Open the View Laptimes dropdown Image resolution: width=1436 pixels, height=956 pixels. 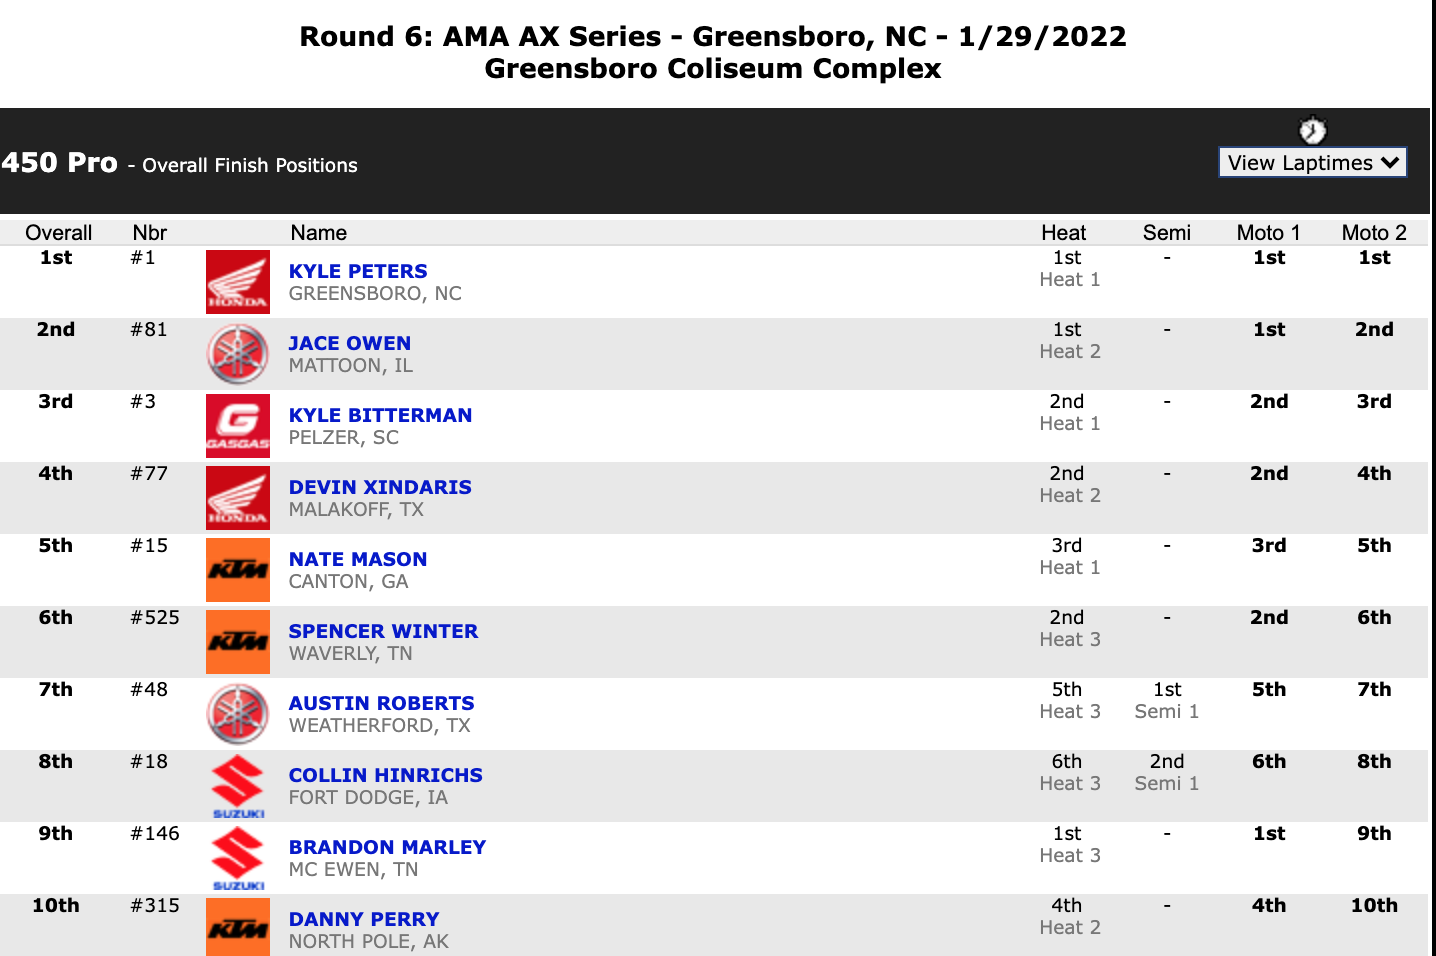click(x=1312, y=163)
